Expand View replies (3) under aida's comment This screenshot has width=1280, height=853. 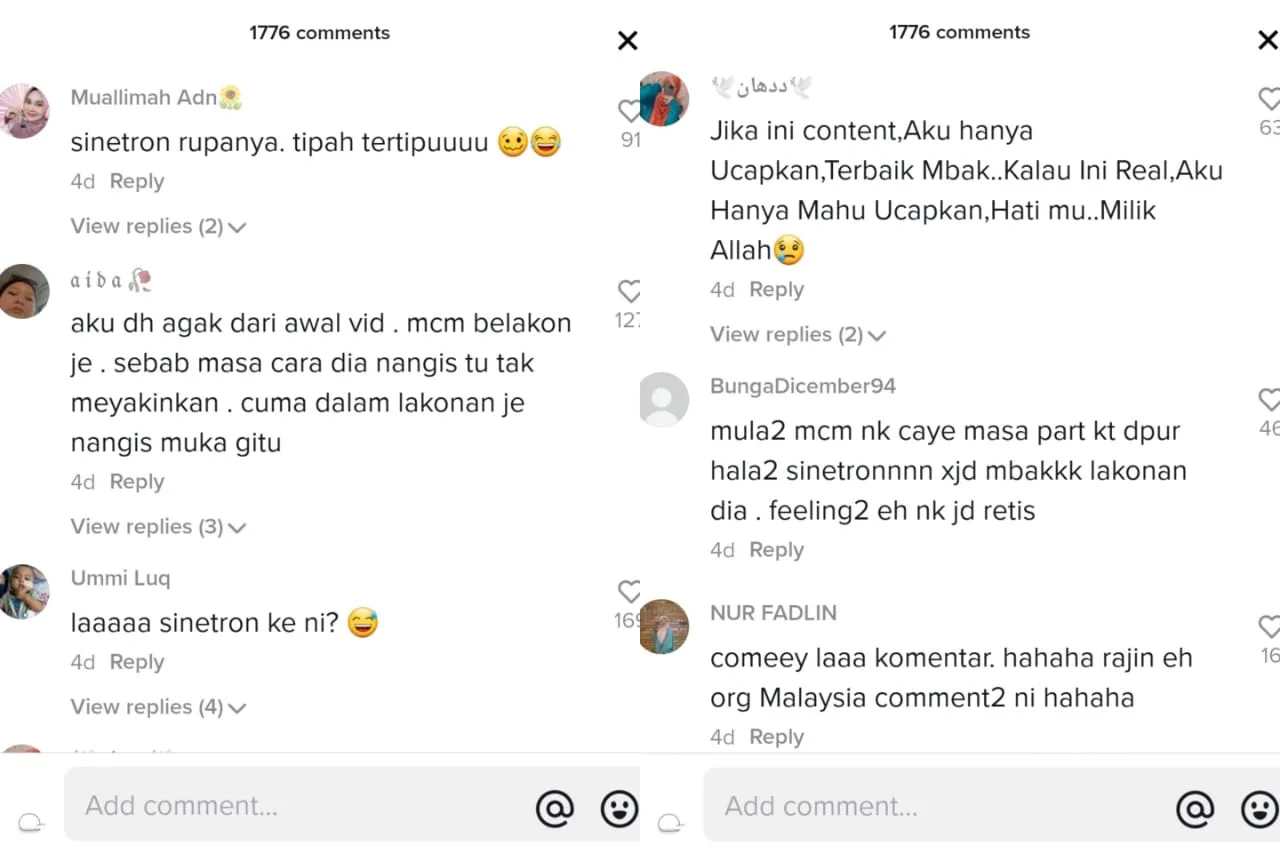tap(158, 526)
